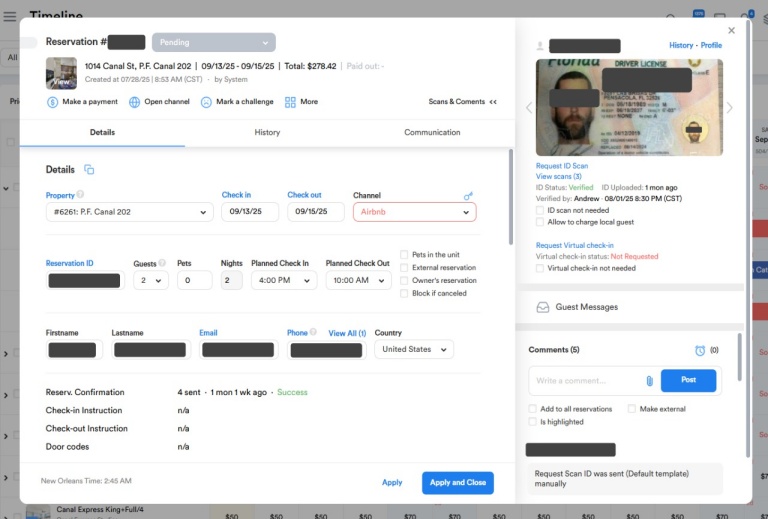Screen dimensions: 768x519
Task: Tick the Is highlighted checkbox
Action: 533,422
